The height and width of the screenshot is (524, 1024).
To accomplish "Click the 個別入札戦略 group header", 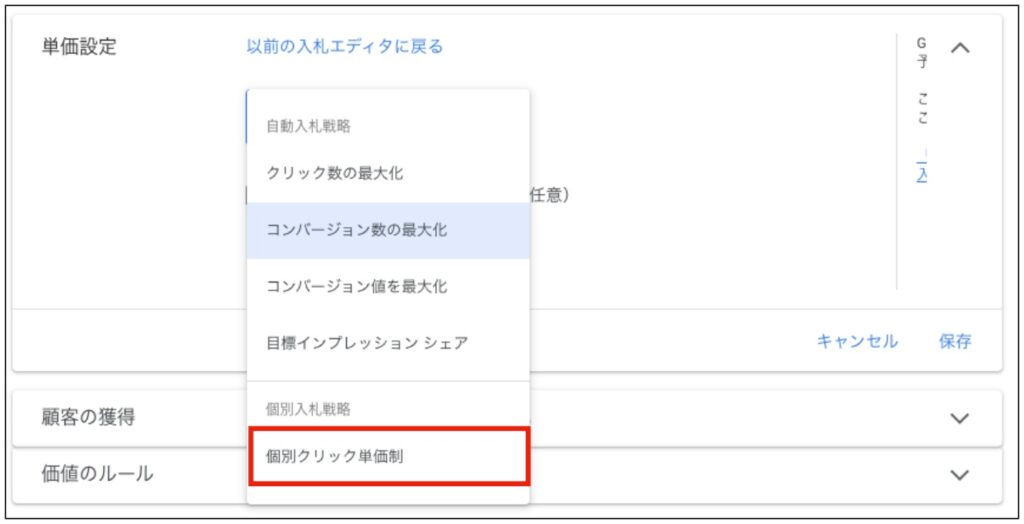I will [x=307, y=409].
